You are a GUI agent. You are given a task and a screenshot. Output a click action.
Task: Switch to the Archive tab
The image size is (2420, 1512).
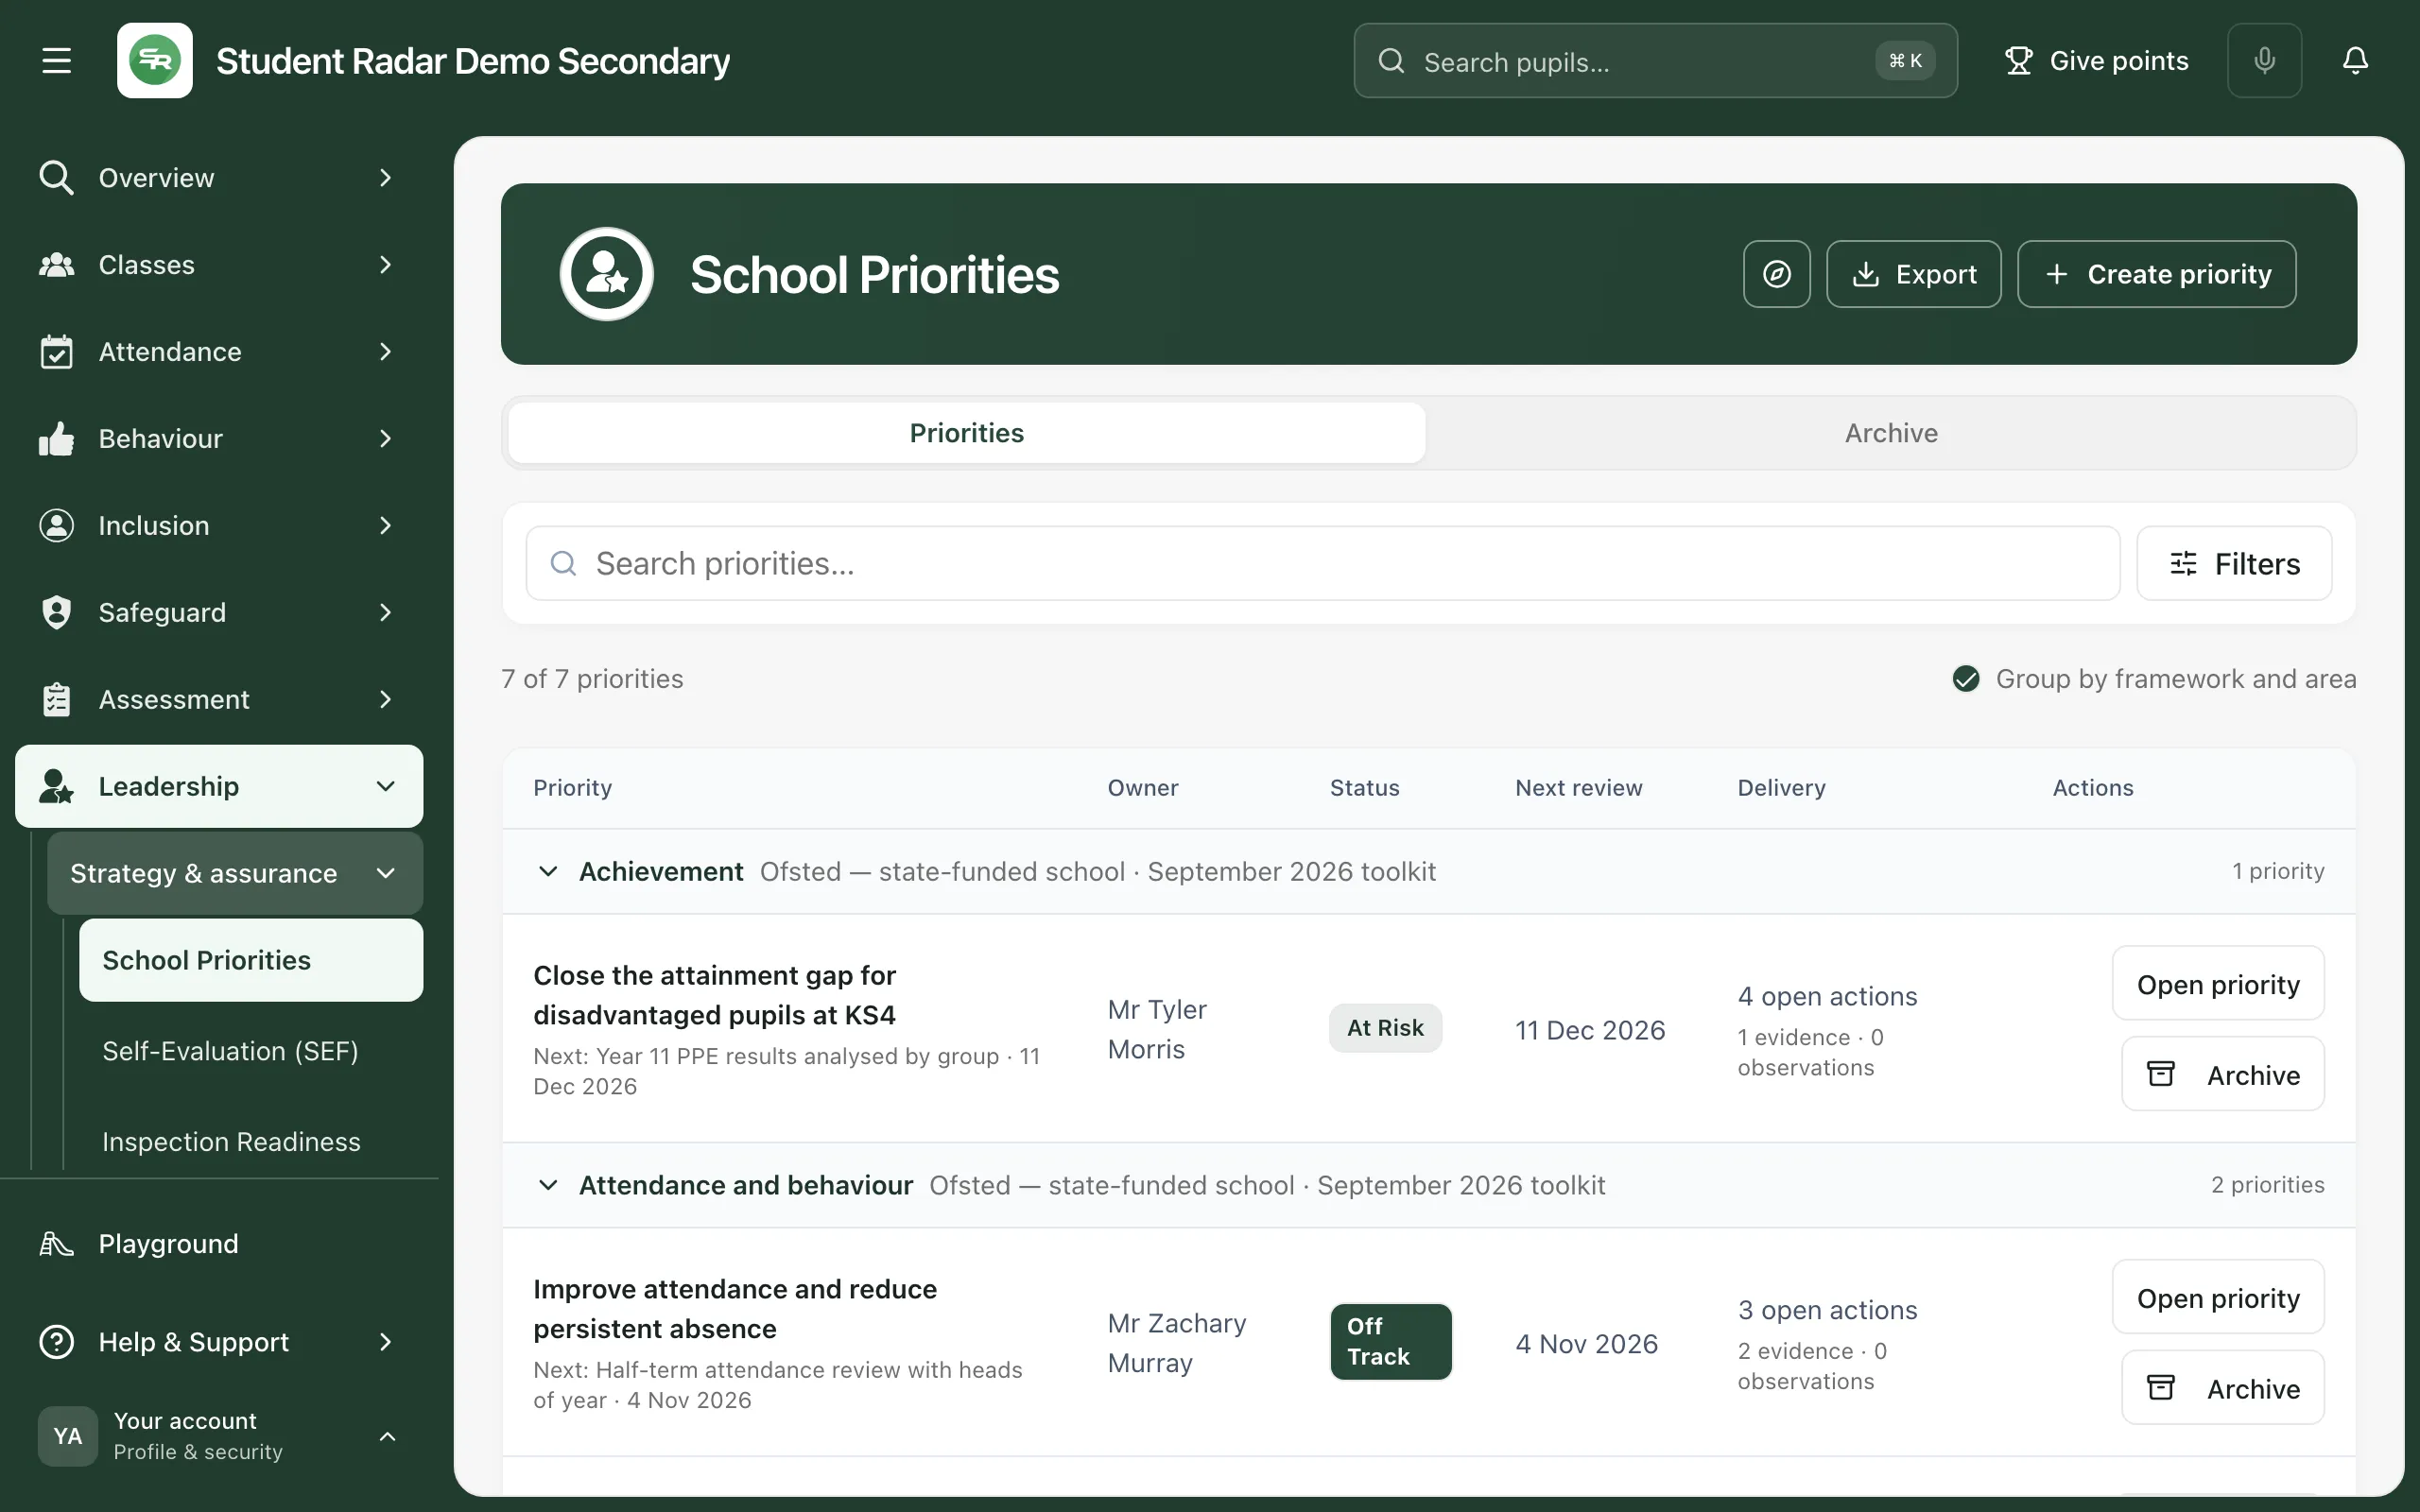coord(1890,433)
